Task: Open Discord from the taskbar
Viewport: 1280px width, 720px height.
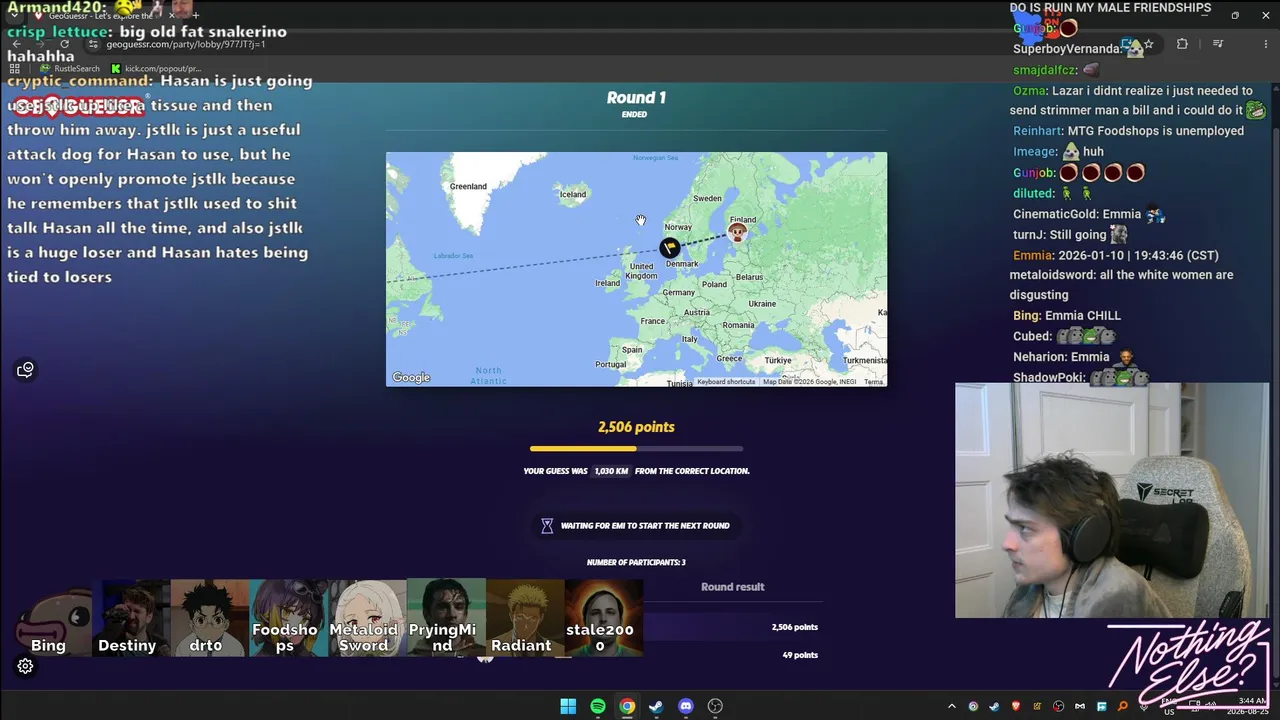Action: tap(685, 706)
